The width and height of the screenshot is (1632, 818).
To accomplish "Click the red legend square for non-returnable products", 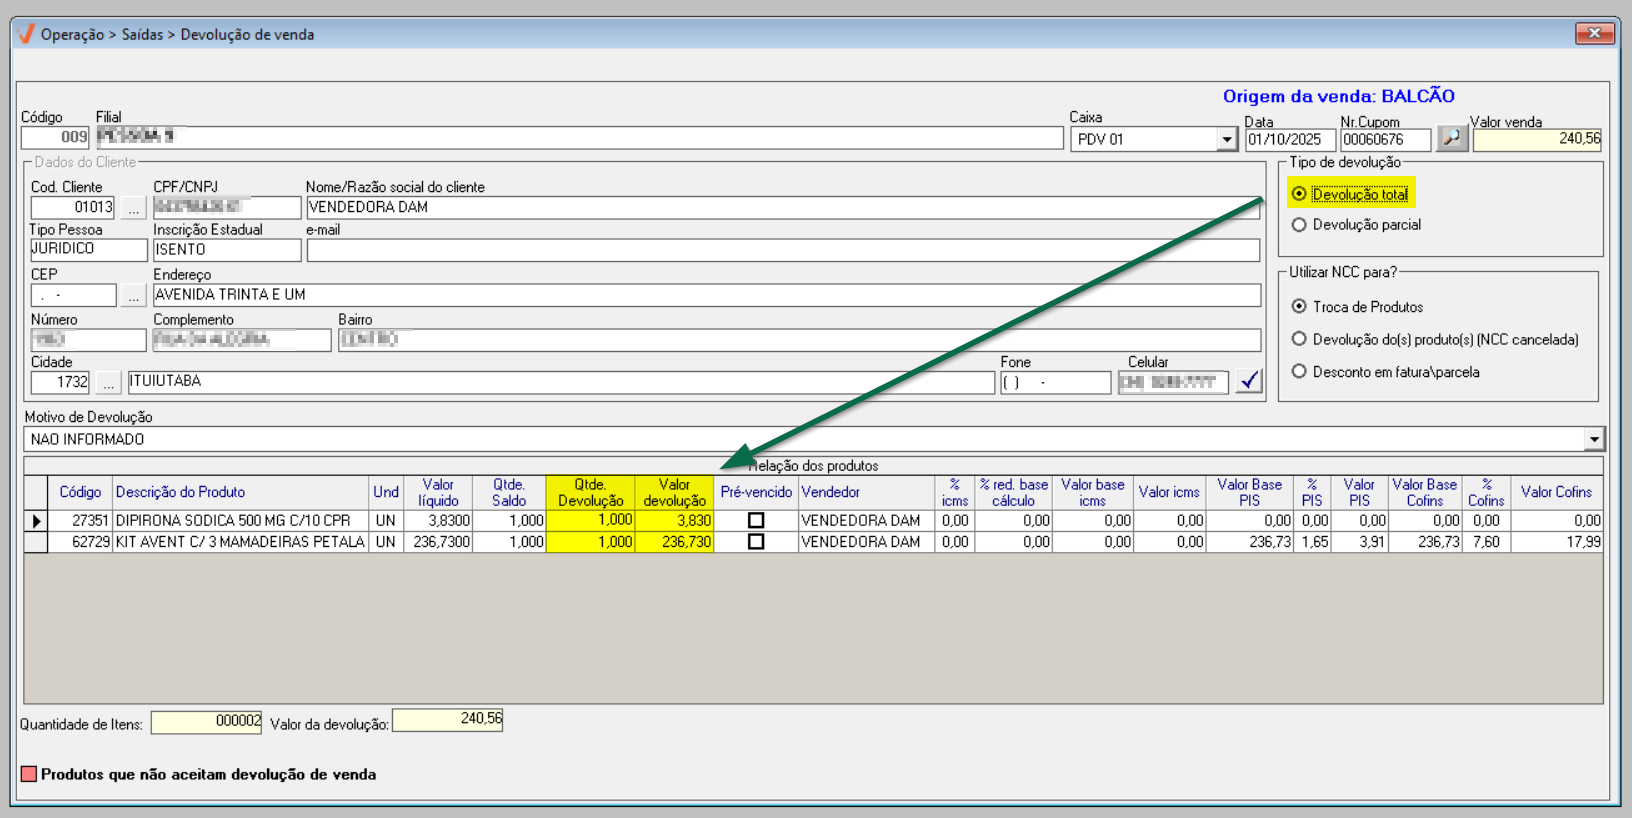I will point(29,774).
